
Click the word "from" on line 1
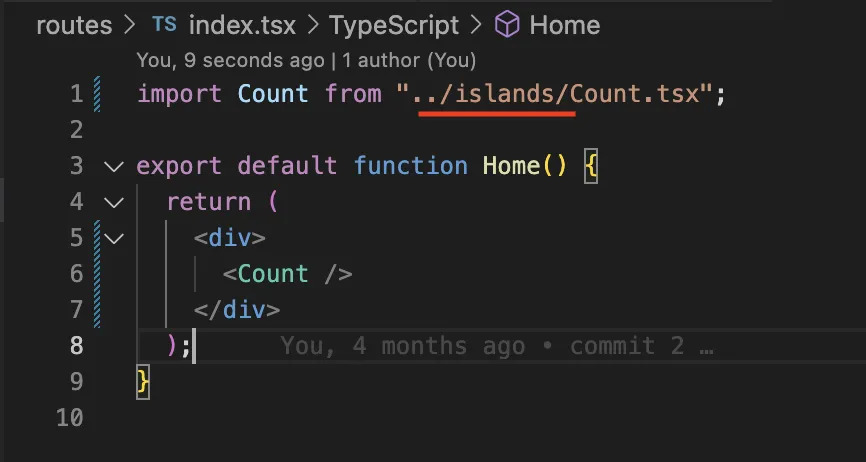pyautogui.click(x=353, y=94)
